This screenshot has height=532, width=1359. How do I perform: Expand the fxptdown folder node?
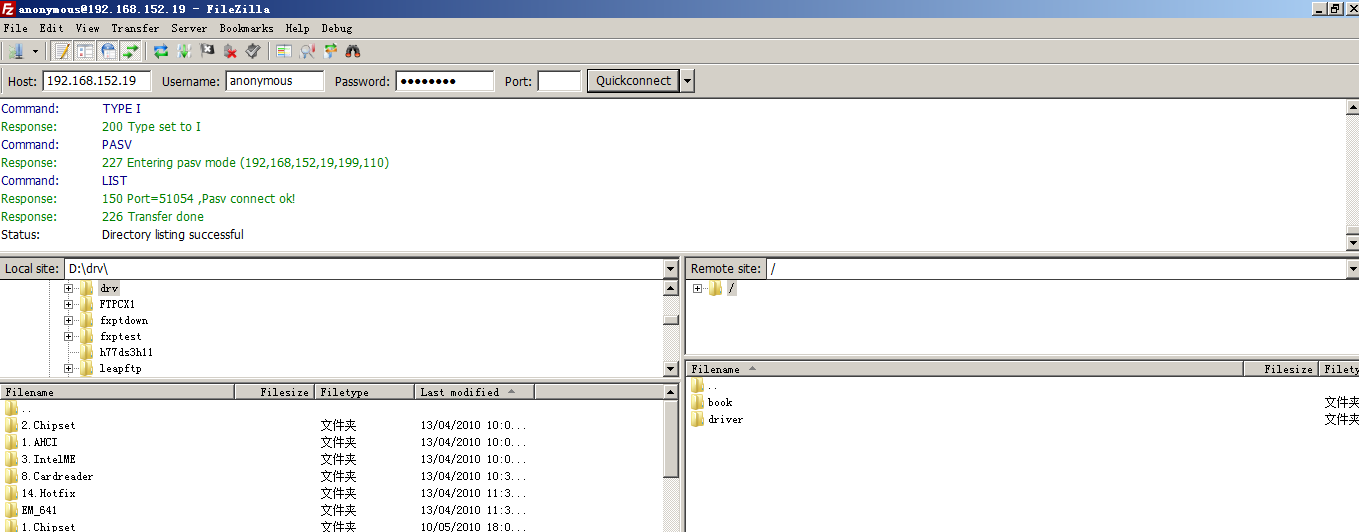coord(69,320)
